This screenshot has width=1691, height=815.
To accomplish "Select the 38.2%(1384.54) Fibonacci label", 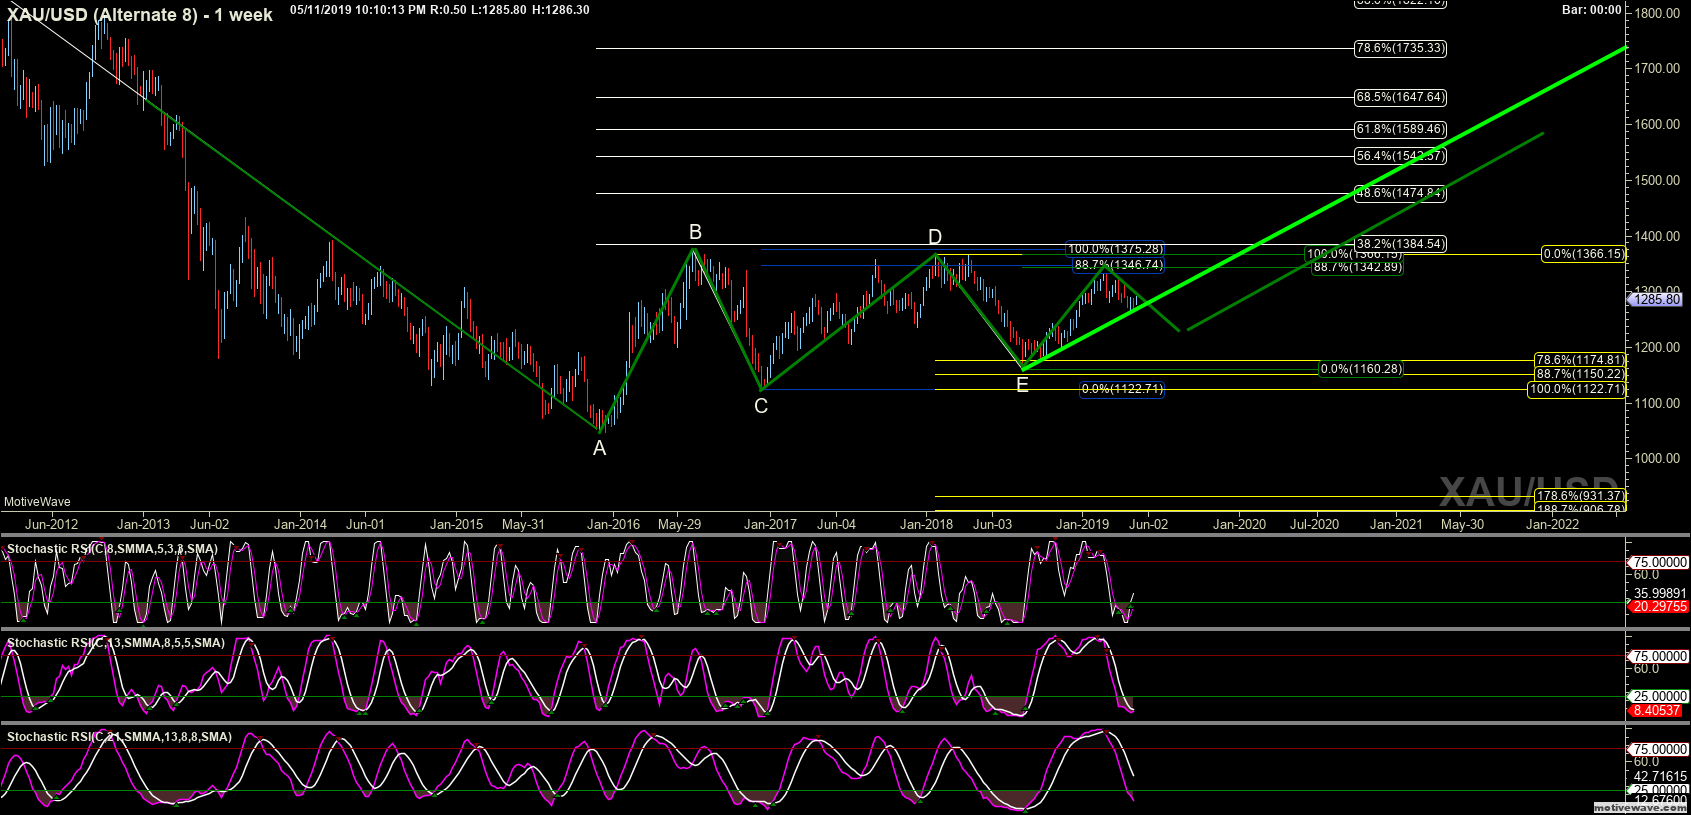I will [1400, 244].
